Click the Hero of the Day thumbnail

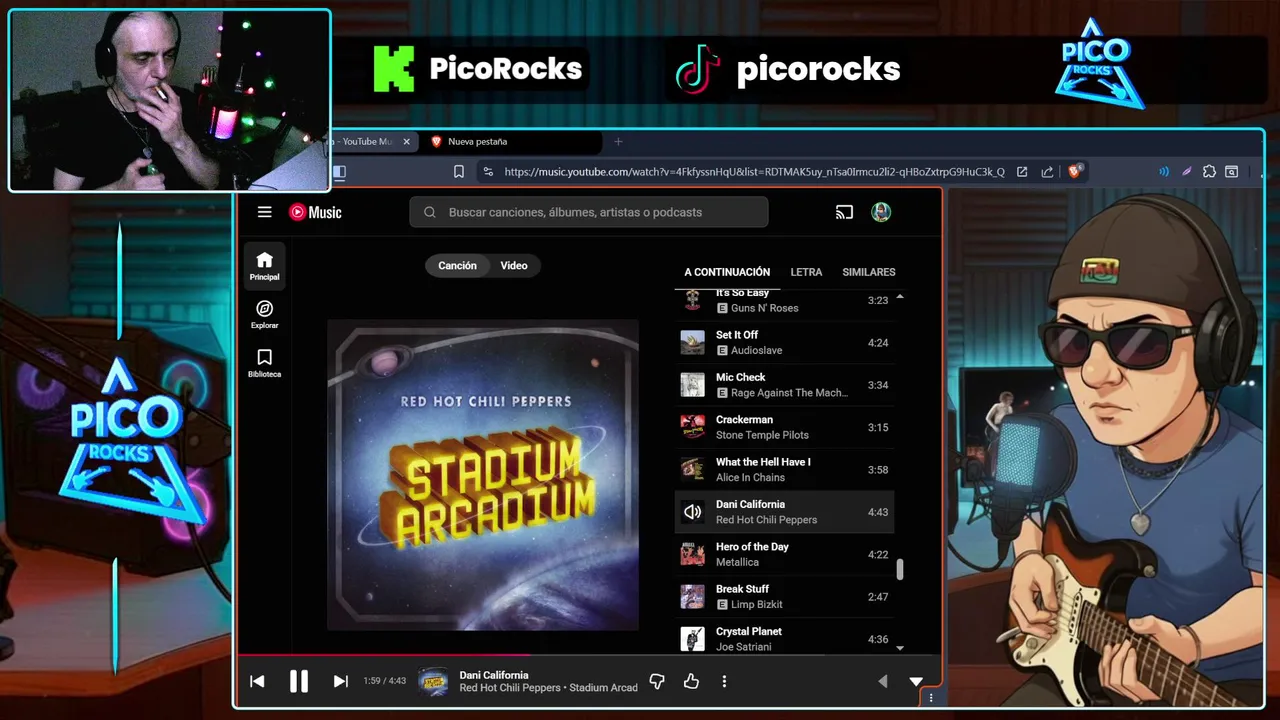coord(692,554)
